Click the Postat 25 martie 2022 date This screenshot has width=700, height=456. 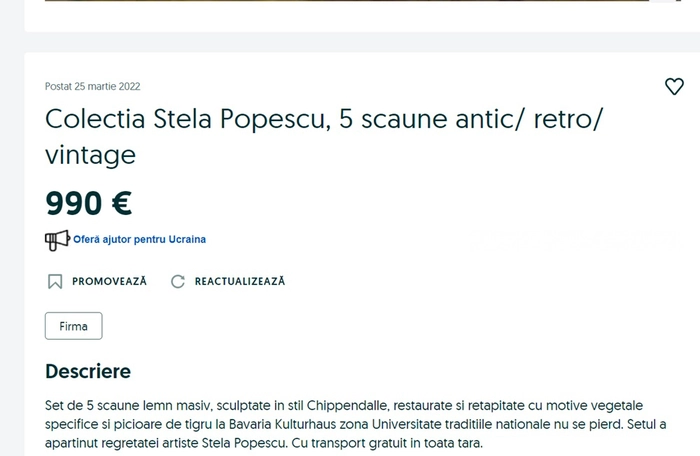(92, 86)
